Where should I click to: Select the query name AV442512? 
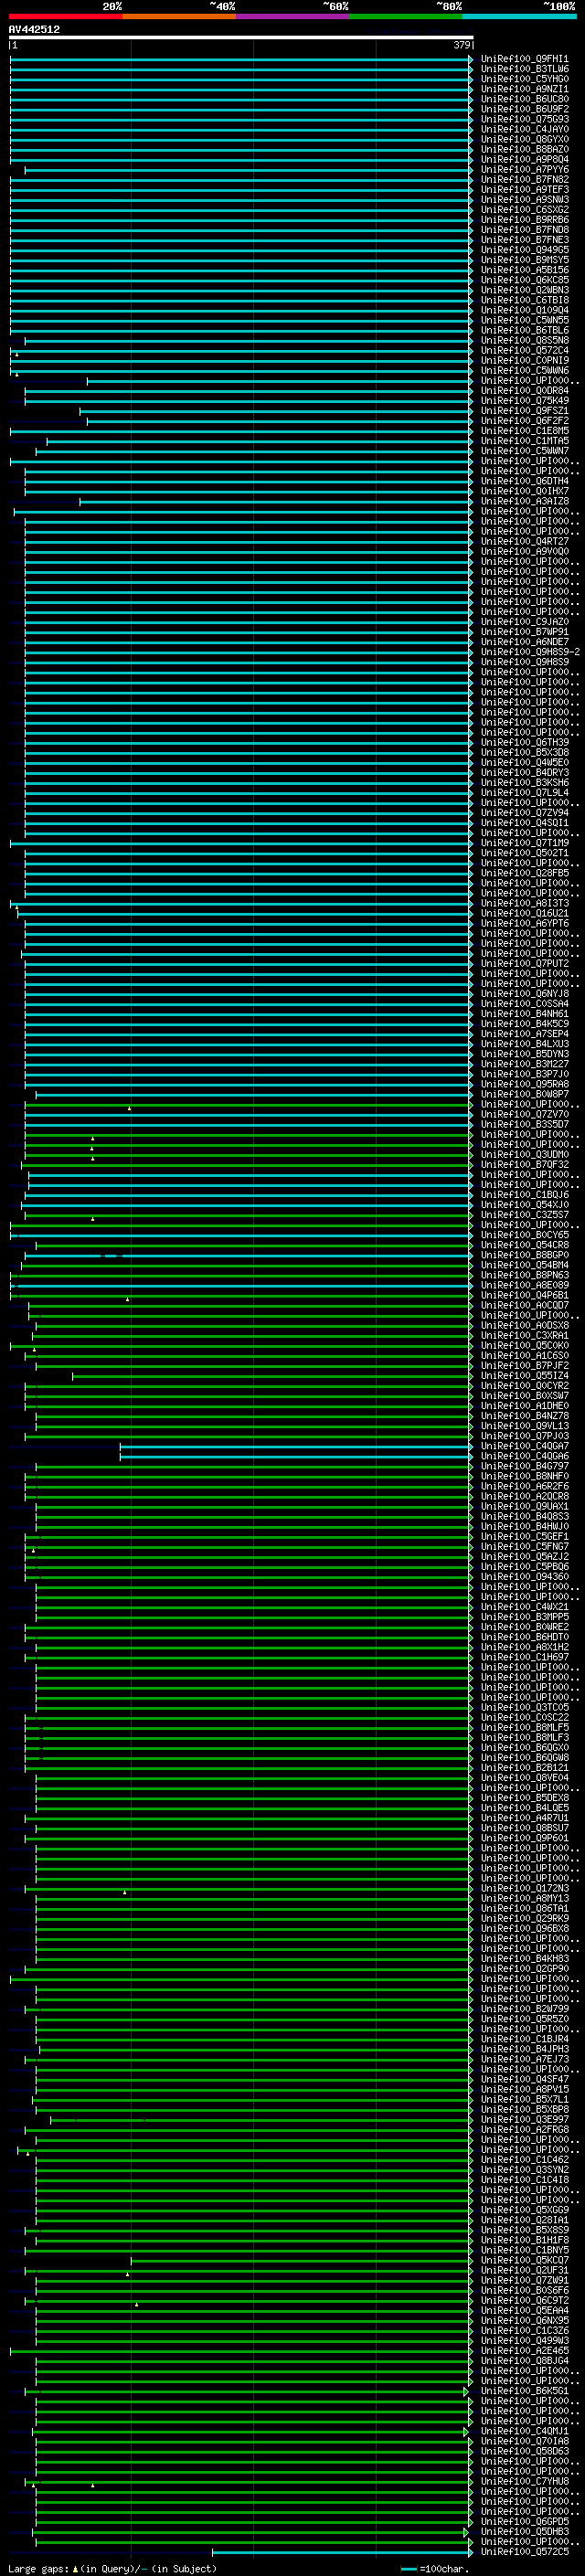click(34, 29)
